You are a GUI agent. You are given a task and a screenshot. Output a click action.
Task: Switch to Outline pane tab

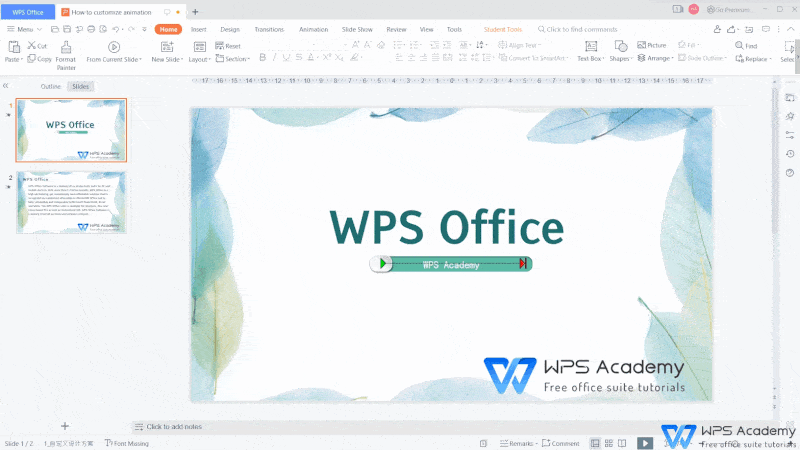click(x=51, y=86)
